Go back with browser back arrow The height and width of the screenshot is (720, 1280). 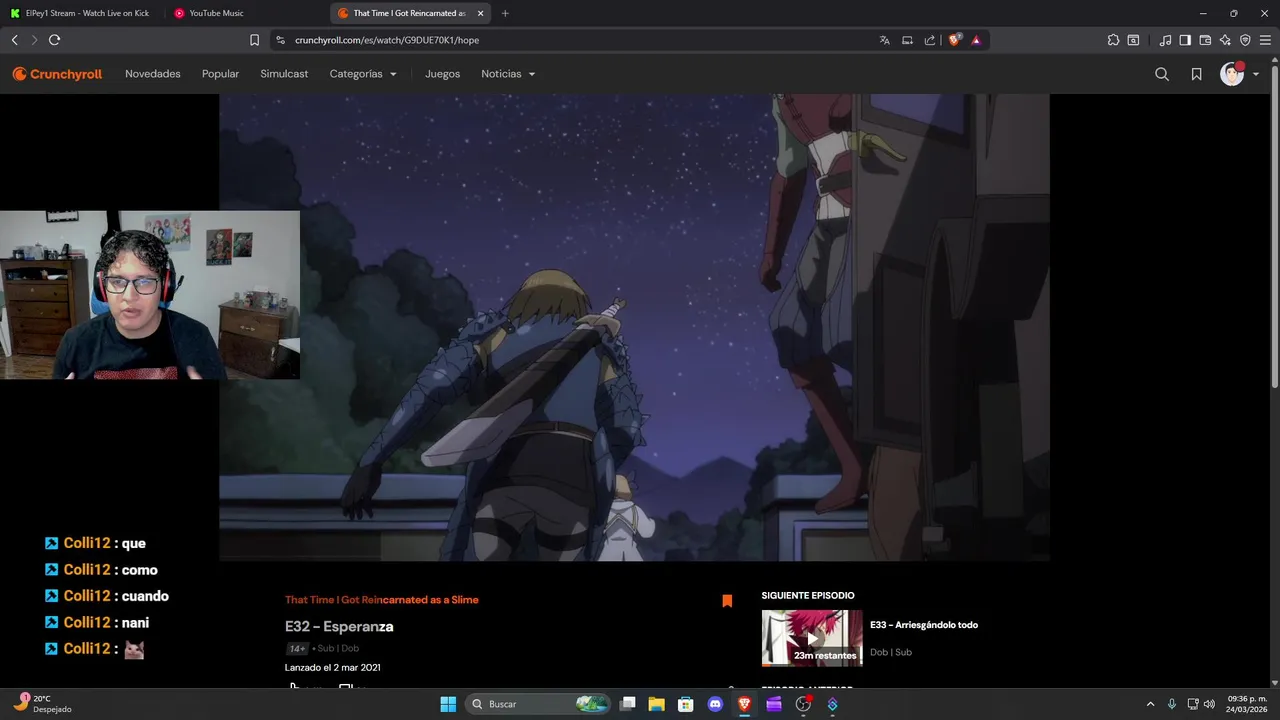pyautogui.click(x=14, y=40)
